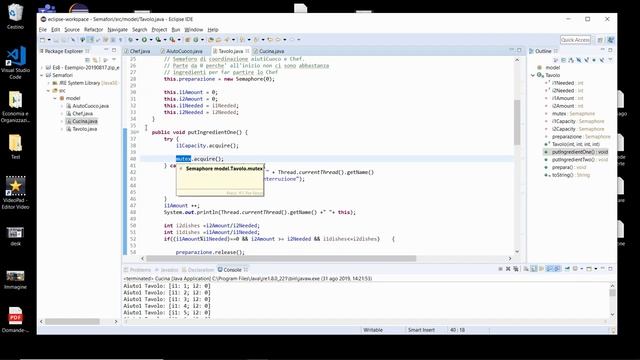
Task: Open the Javadoc tab
Action: click(x=167, y=270)
